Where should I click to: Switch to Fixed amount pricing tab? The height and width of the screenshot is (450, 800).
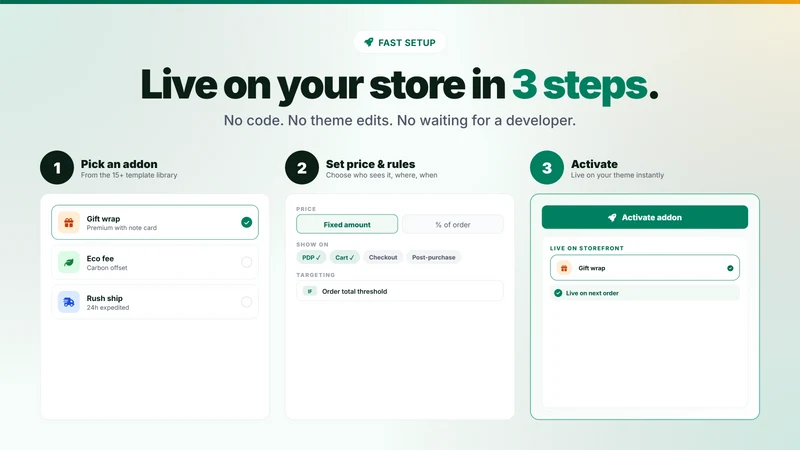(347, 224)
